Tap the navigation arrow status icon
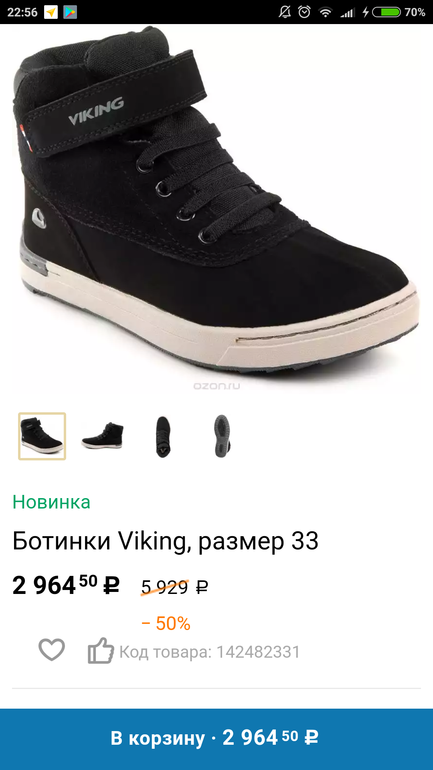433x770 pixels. (51, 12)
